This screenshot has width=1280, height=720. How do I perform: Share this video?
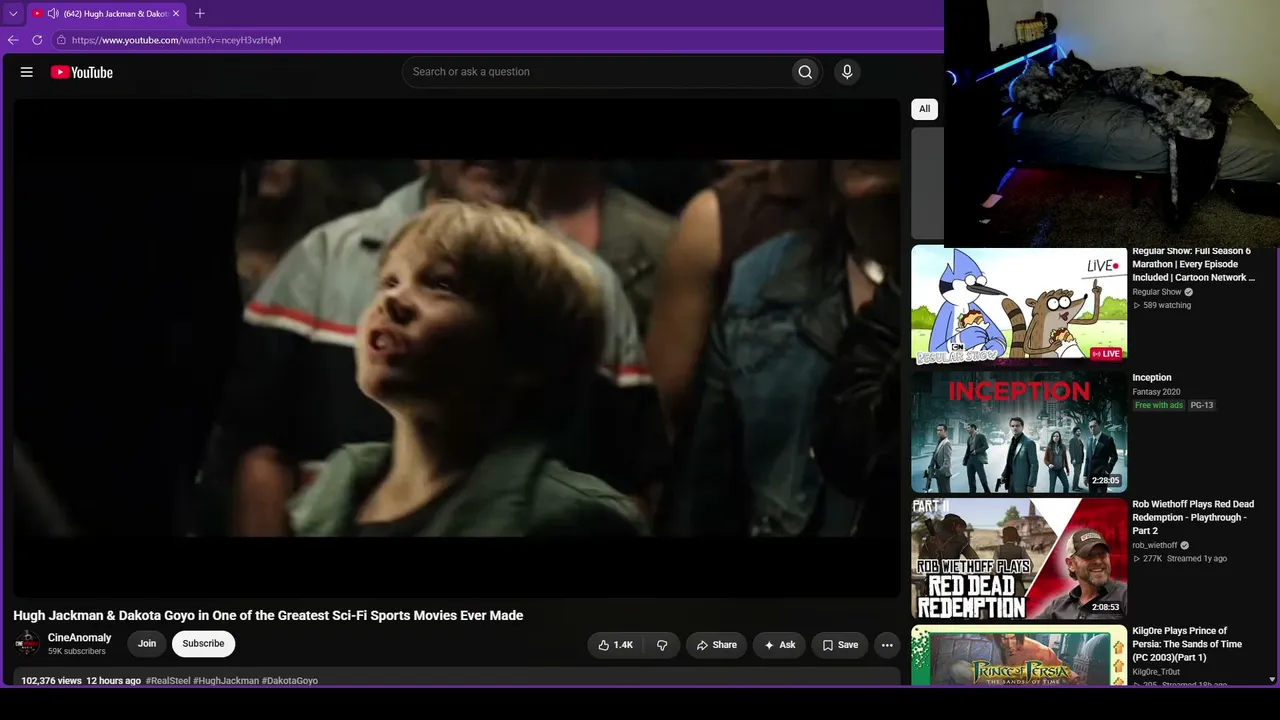coord(717,645)
